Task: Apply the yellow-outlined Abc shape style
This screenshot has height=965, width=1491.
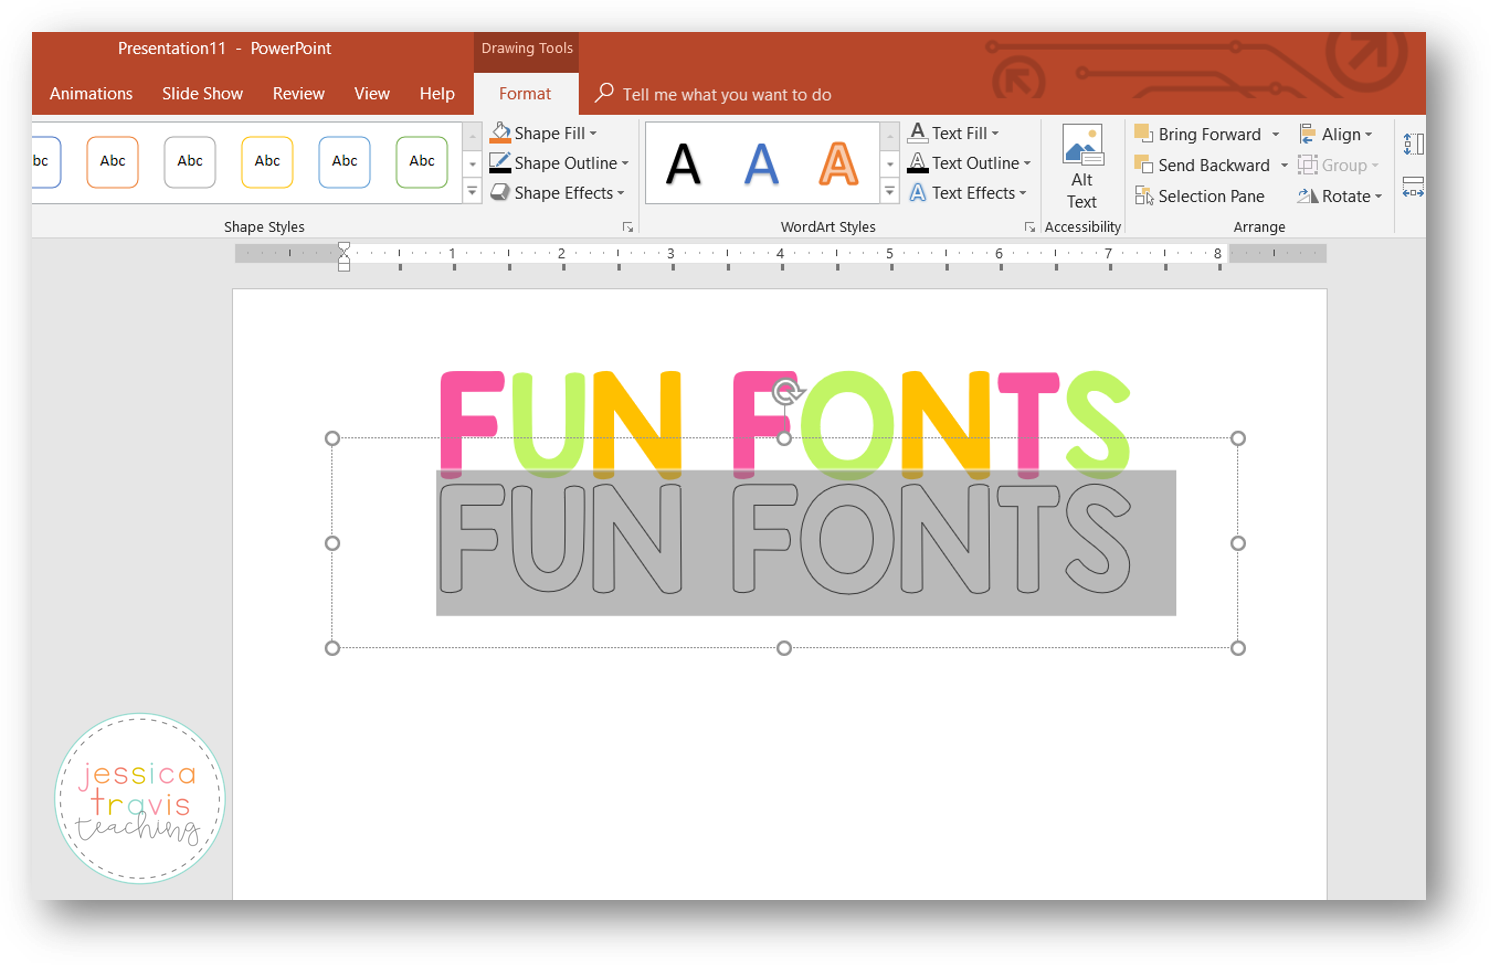Action: (x=267, y=162)
